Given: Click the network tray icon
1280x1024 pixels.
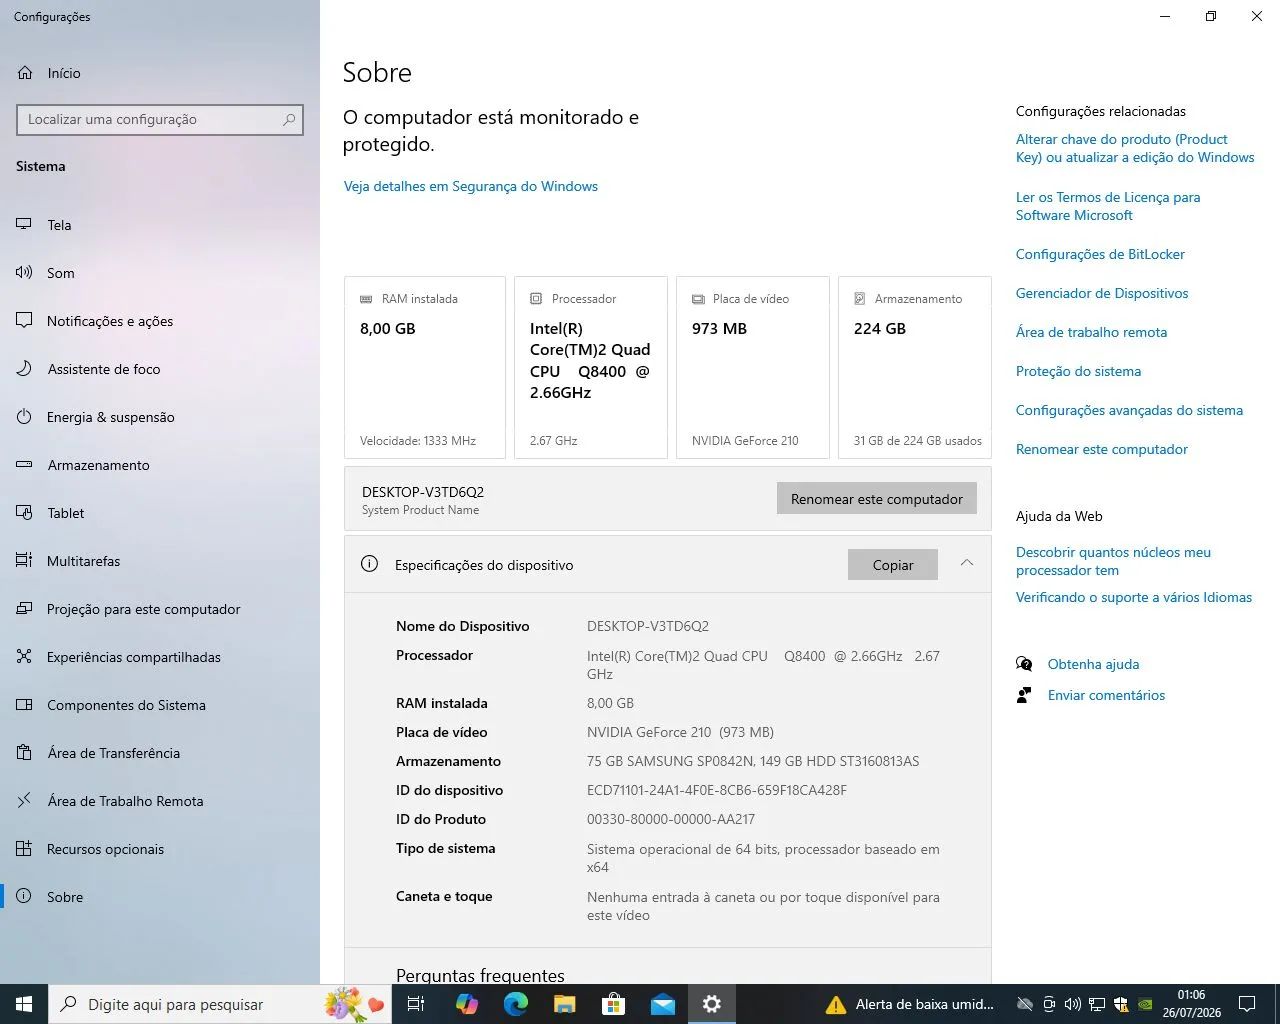Looking at the screenshot, I should 1097,1004.
